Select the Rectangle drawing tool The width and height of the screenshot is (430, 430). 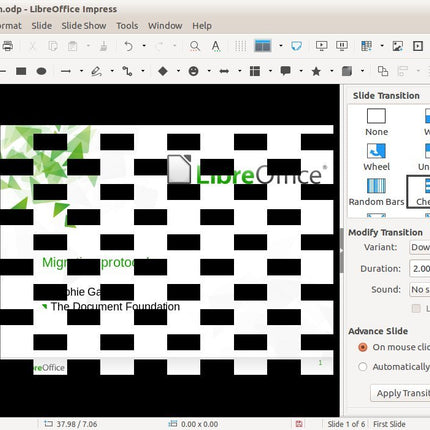[x=21, y=71]
